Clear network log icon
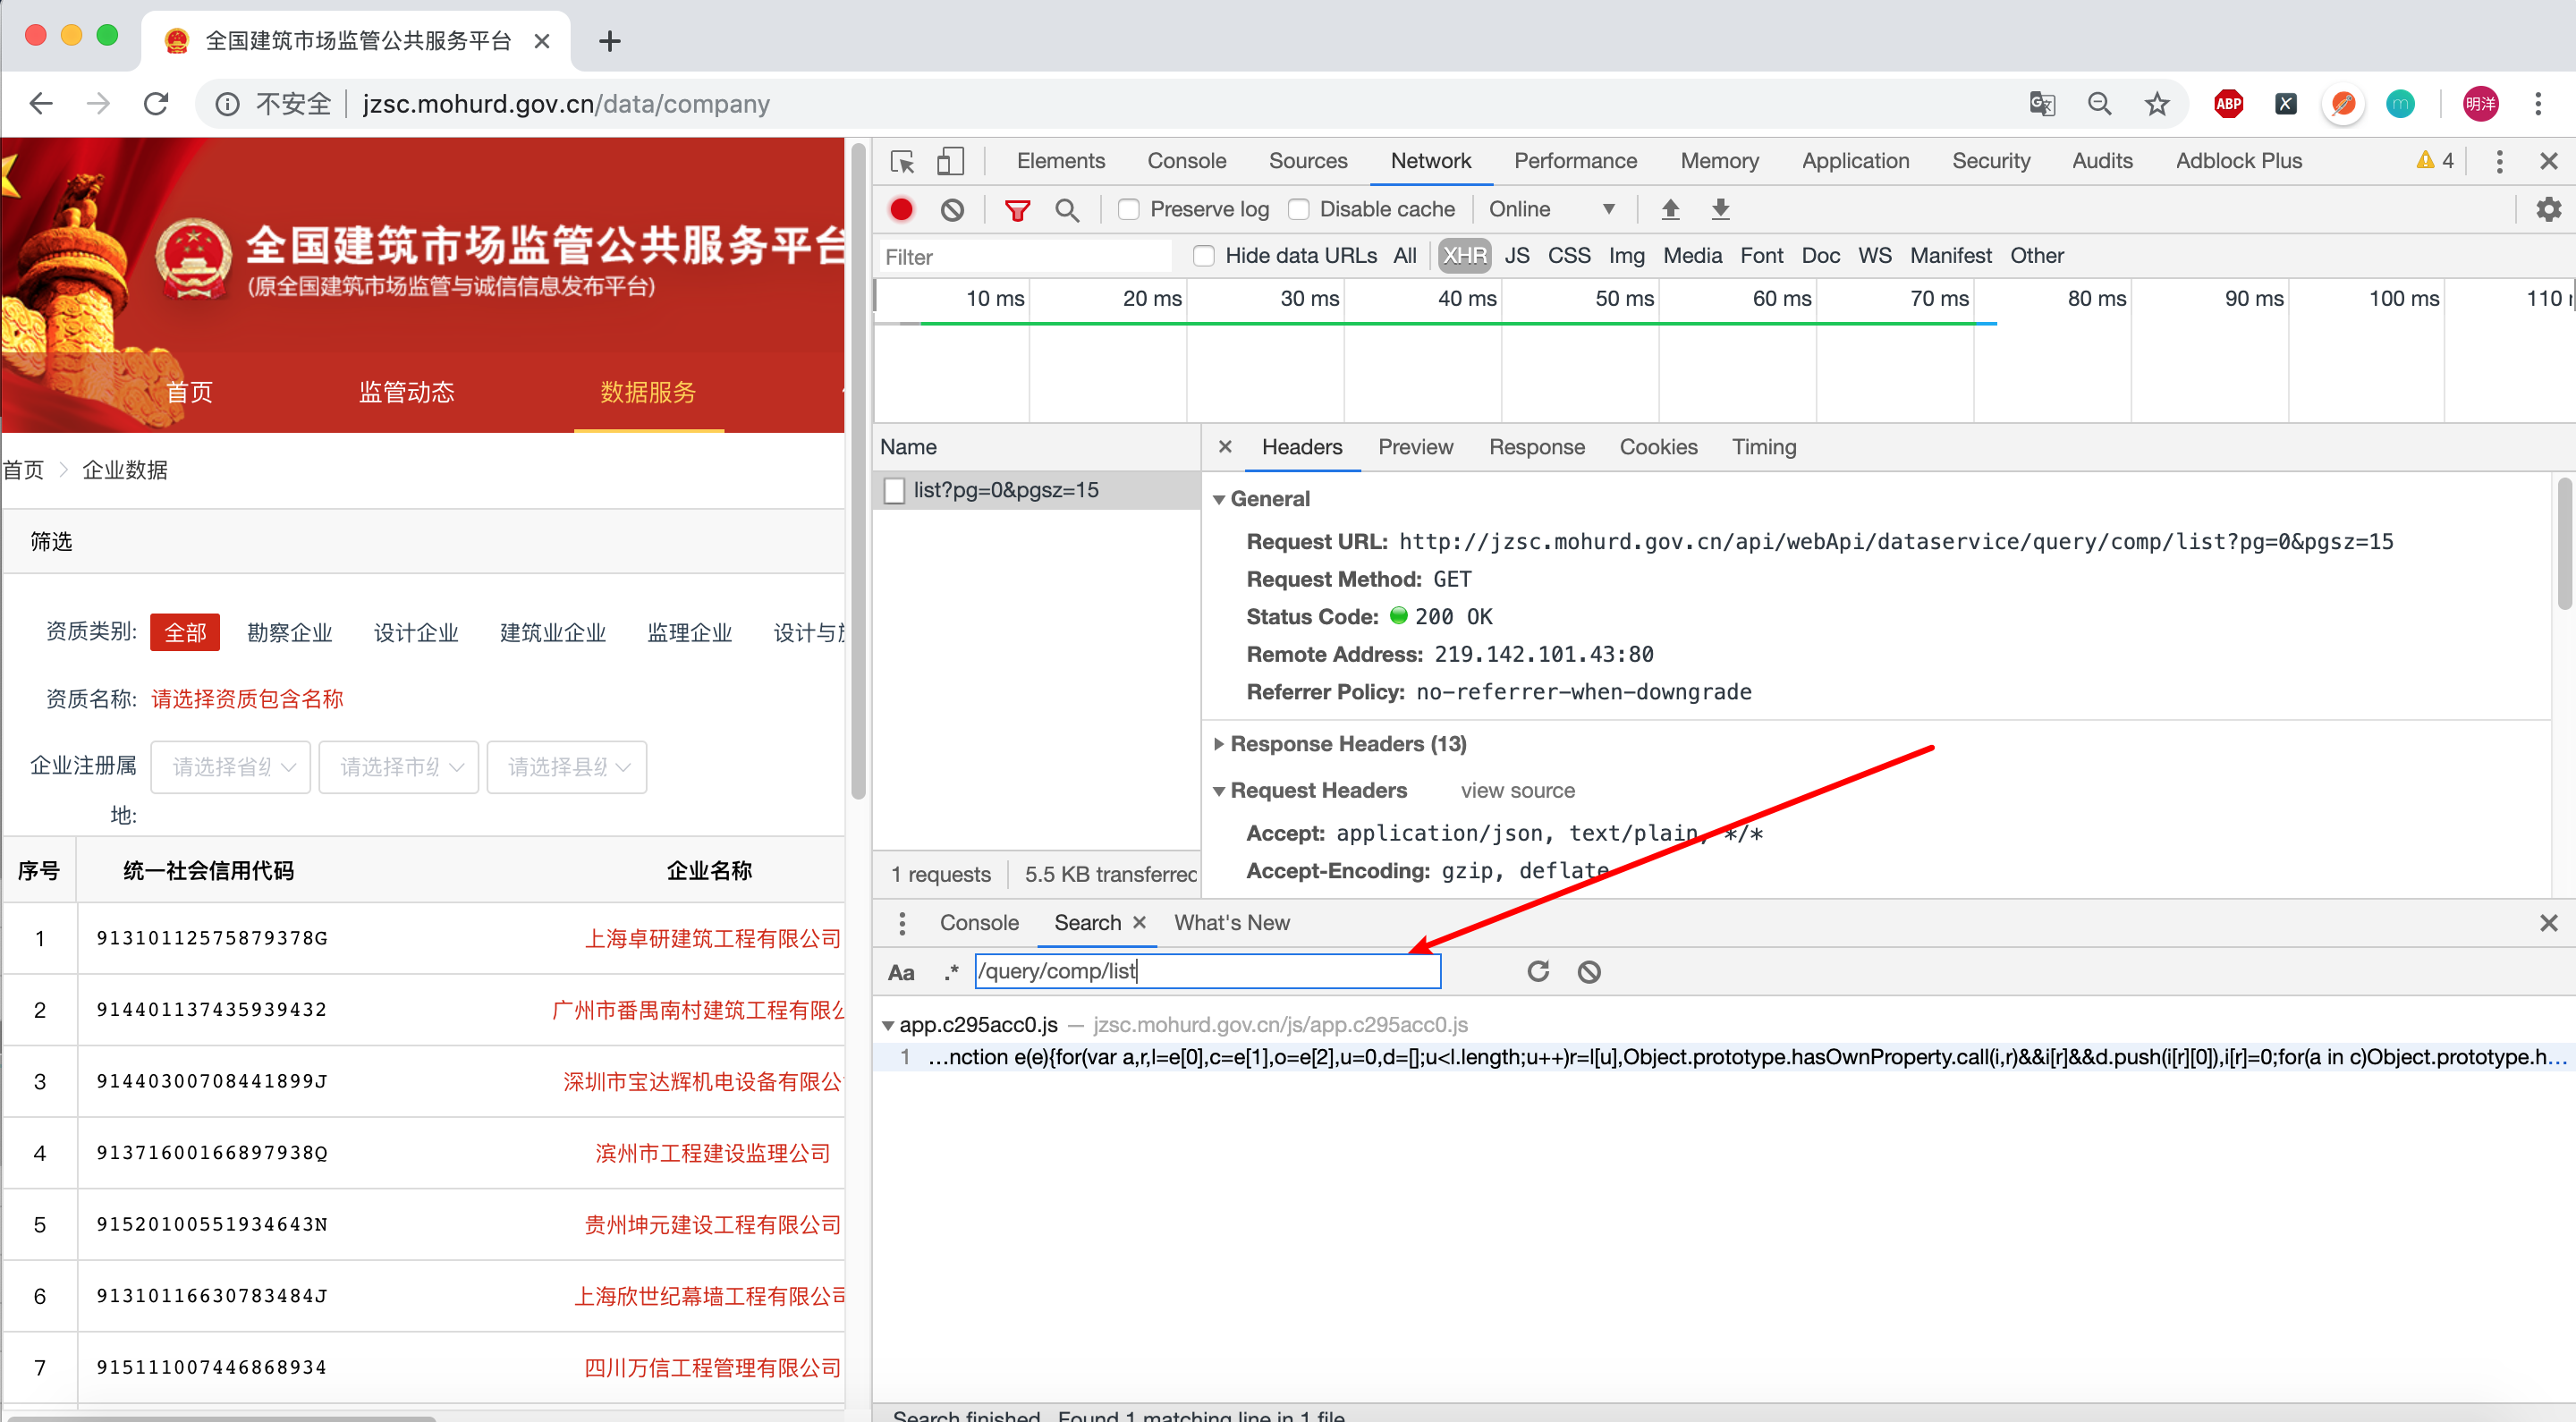2576x1422 pixels. [952, 210]
